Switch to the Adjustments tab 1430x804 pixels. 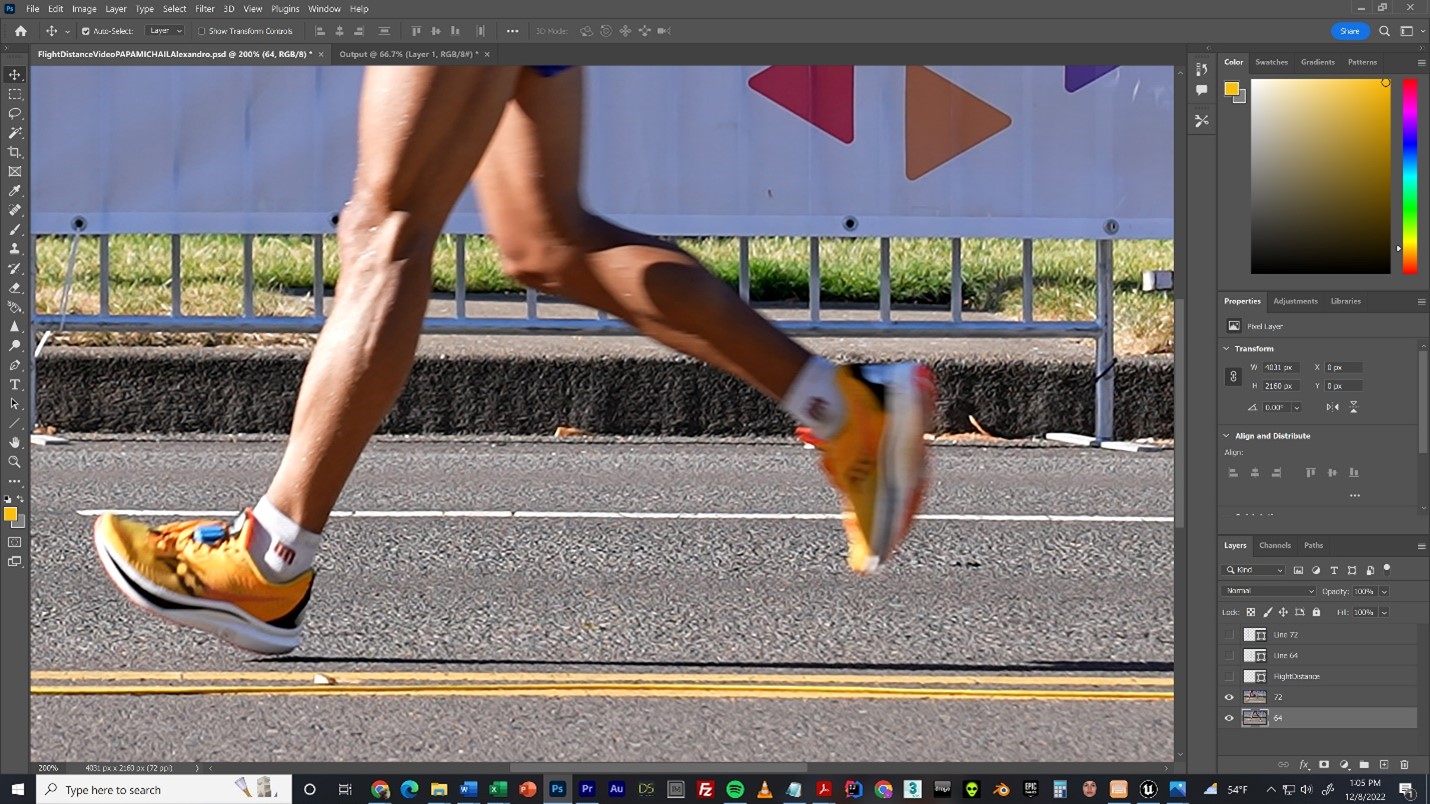1295,301
